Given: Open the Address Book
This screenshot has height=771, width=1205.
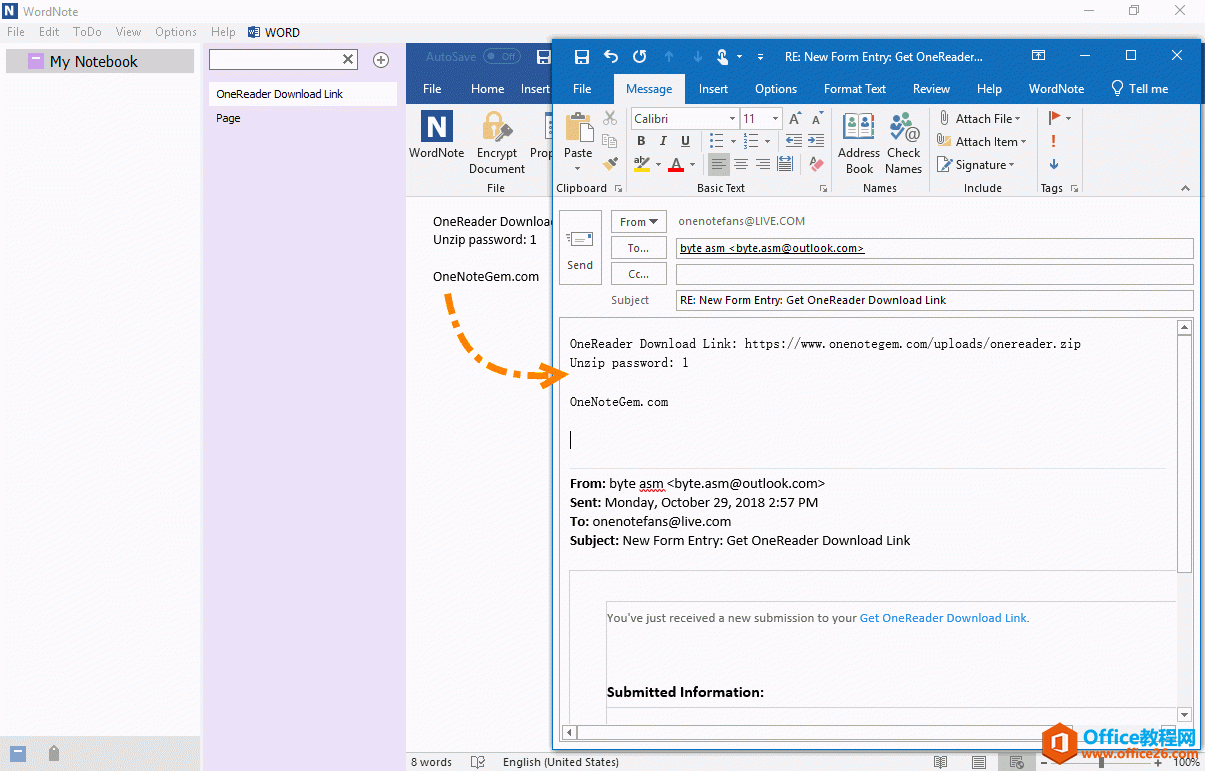Looking at the screenshot, I should [x=859, y=144].
